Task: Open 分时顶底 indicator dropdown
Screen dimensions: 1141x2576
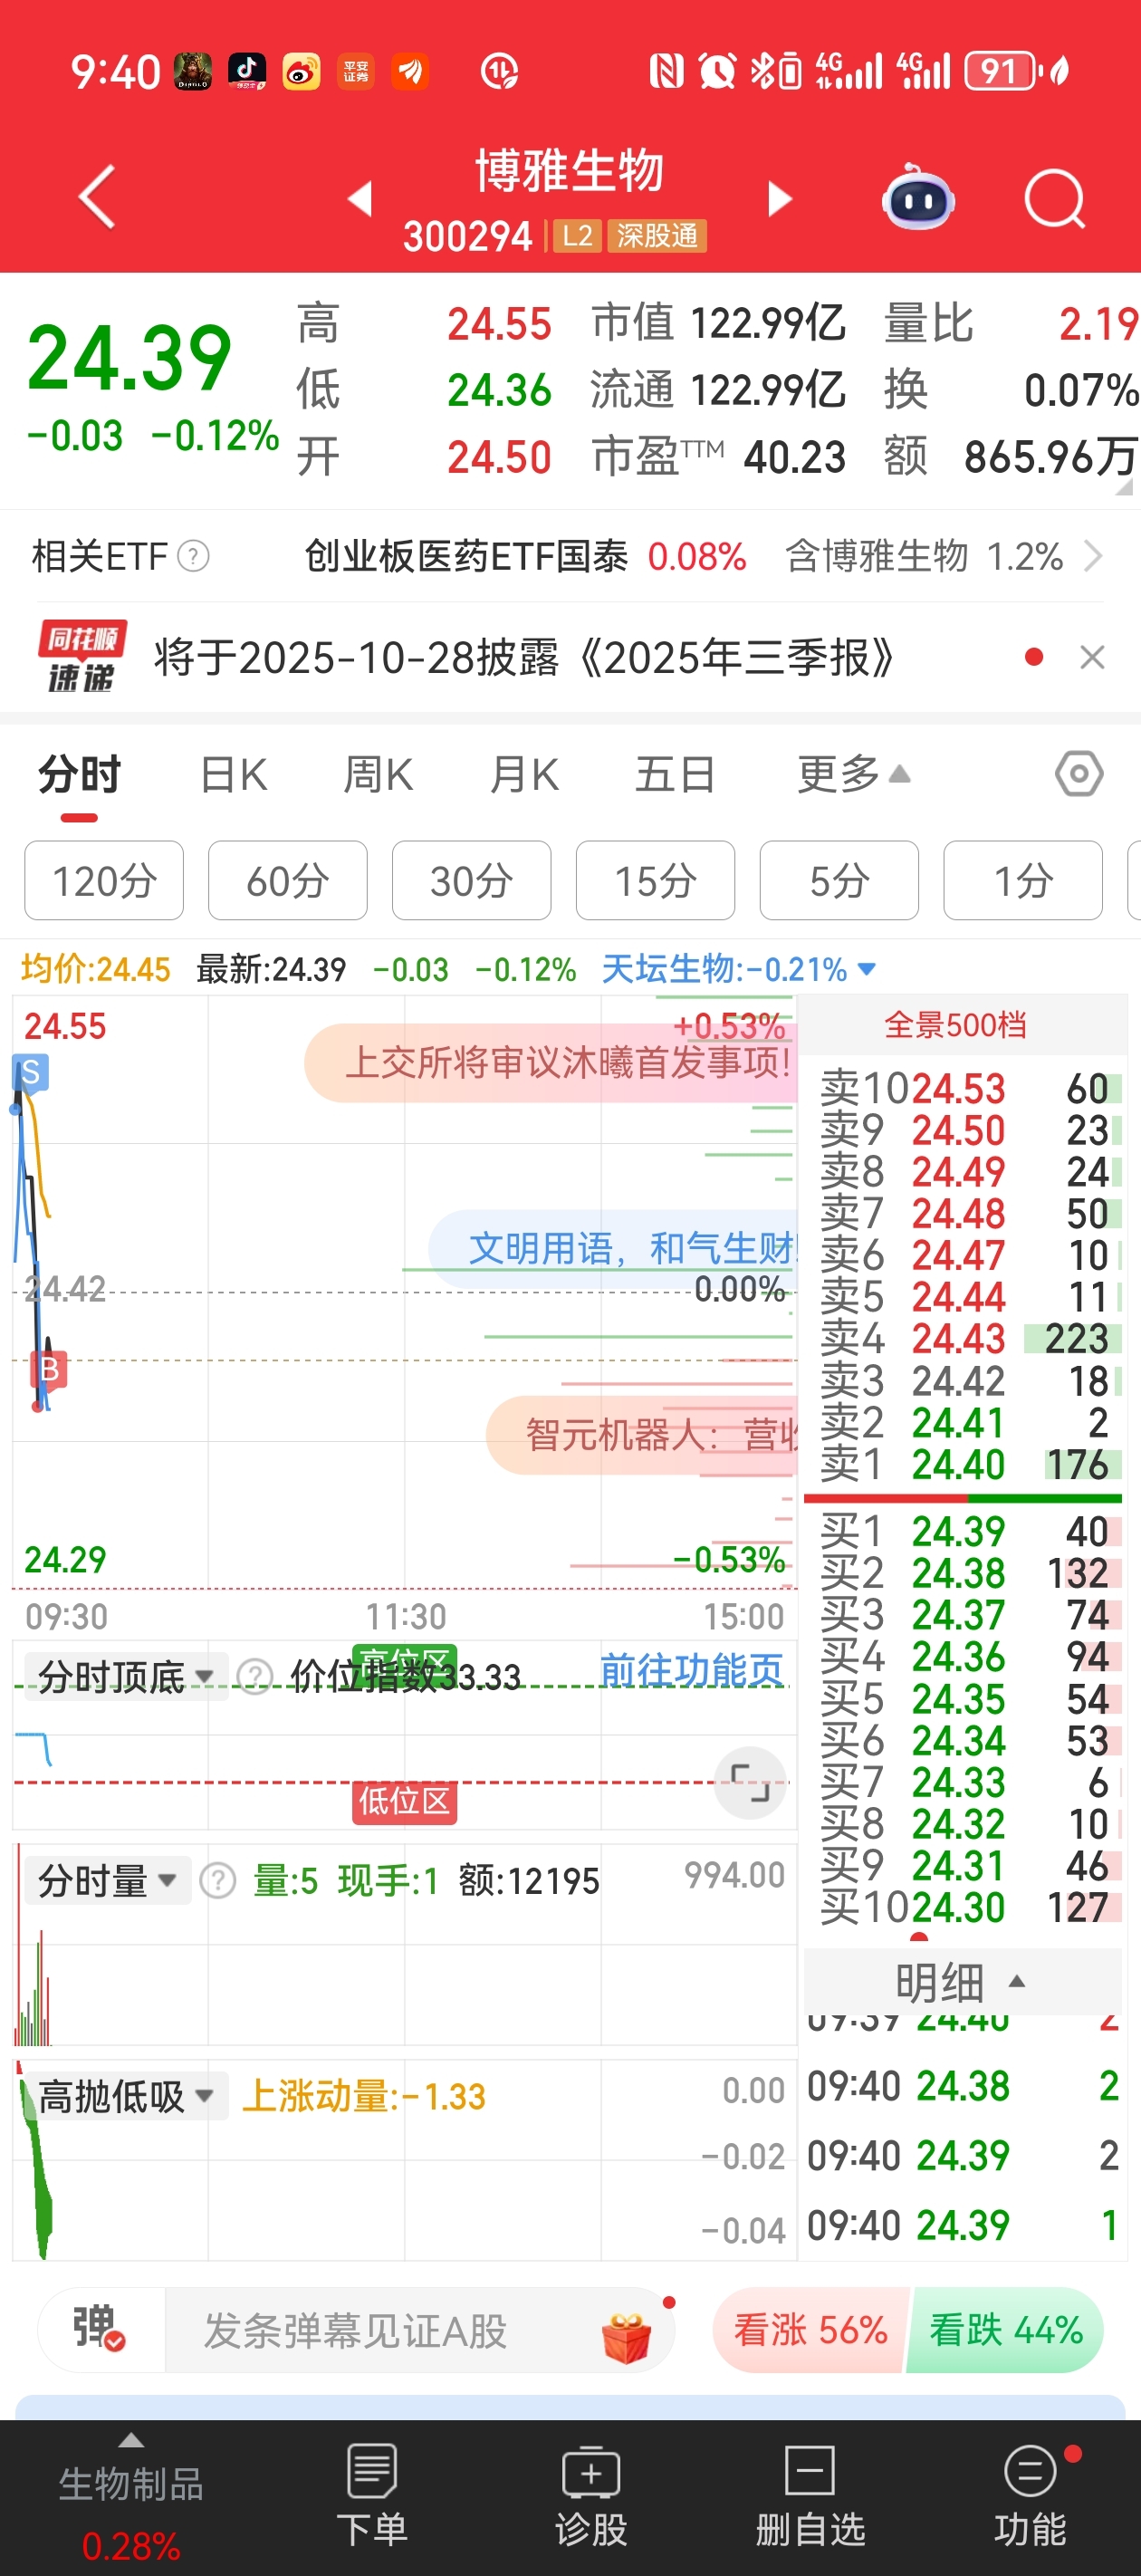Action: point(125,1677)
